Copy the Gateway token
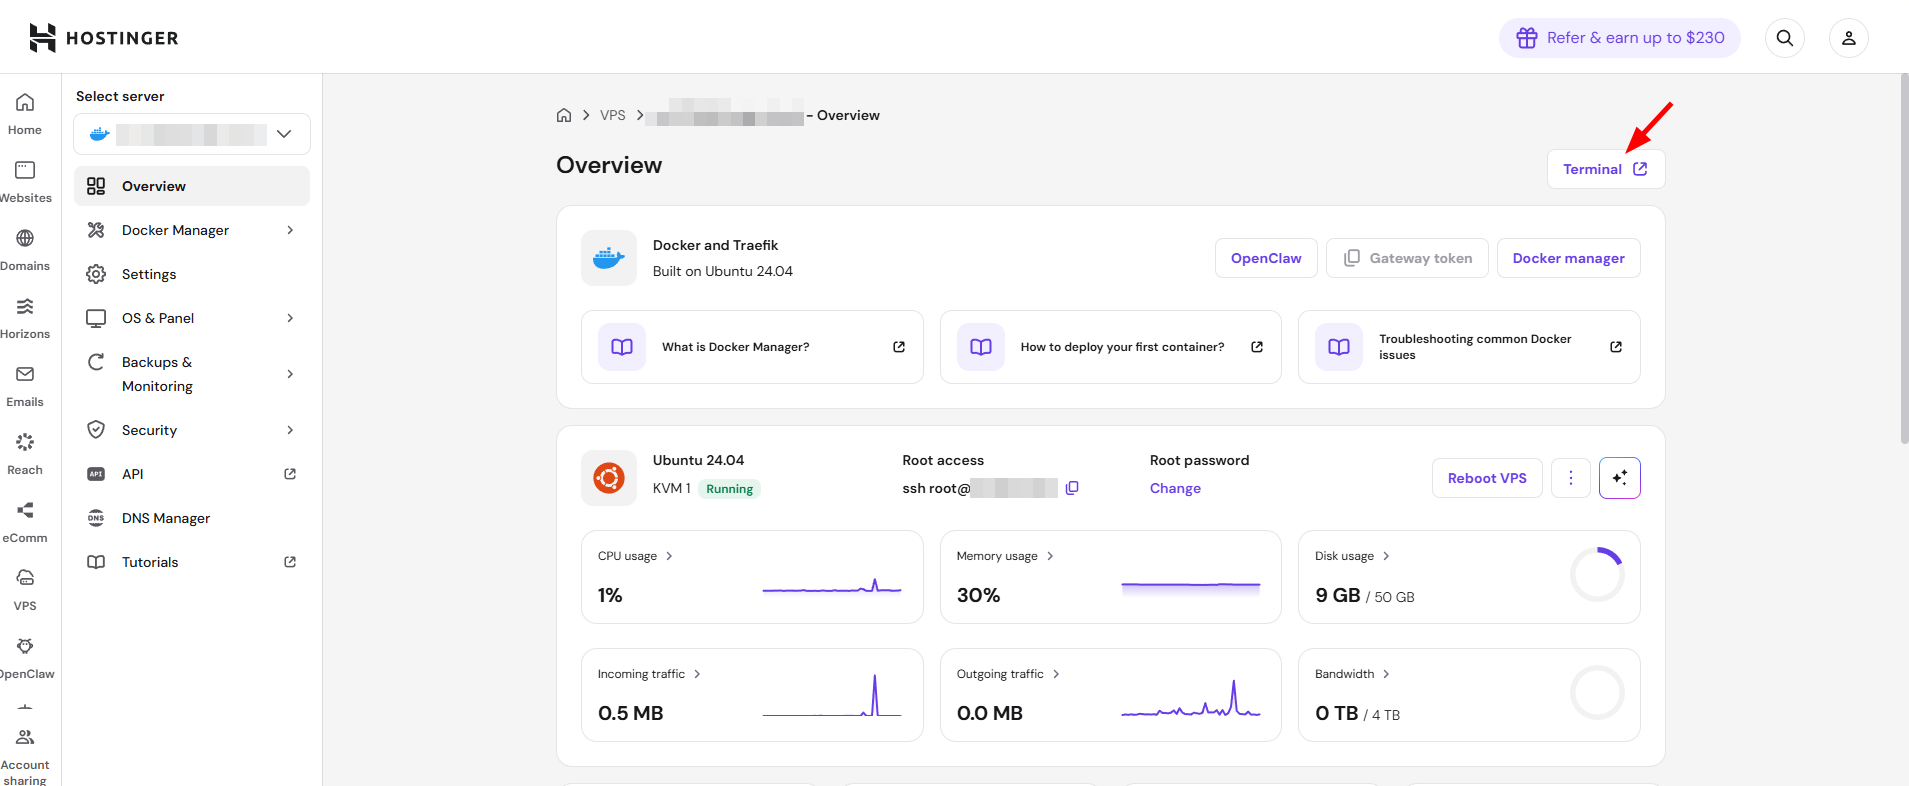Screen dimensions: 1909x786 [x=1407, y=258]
